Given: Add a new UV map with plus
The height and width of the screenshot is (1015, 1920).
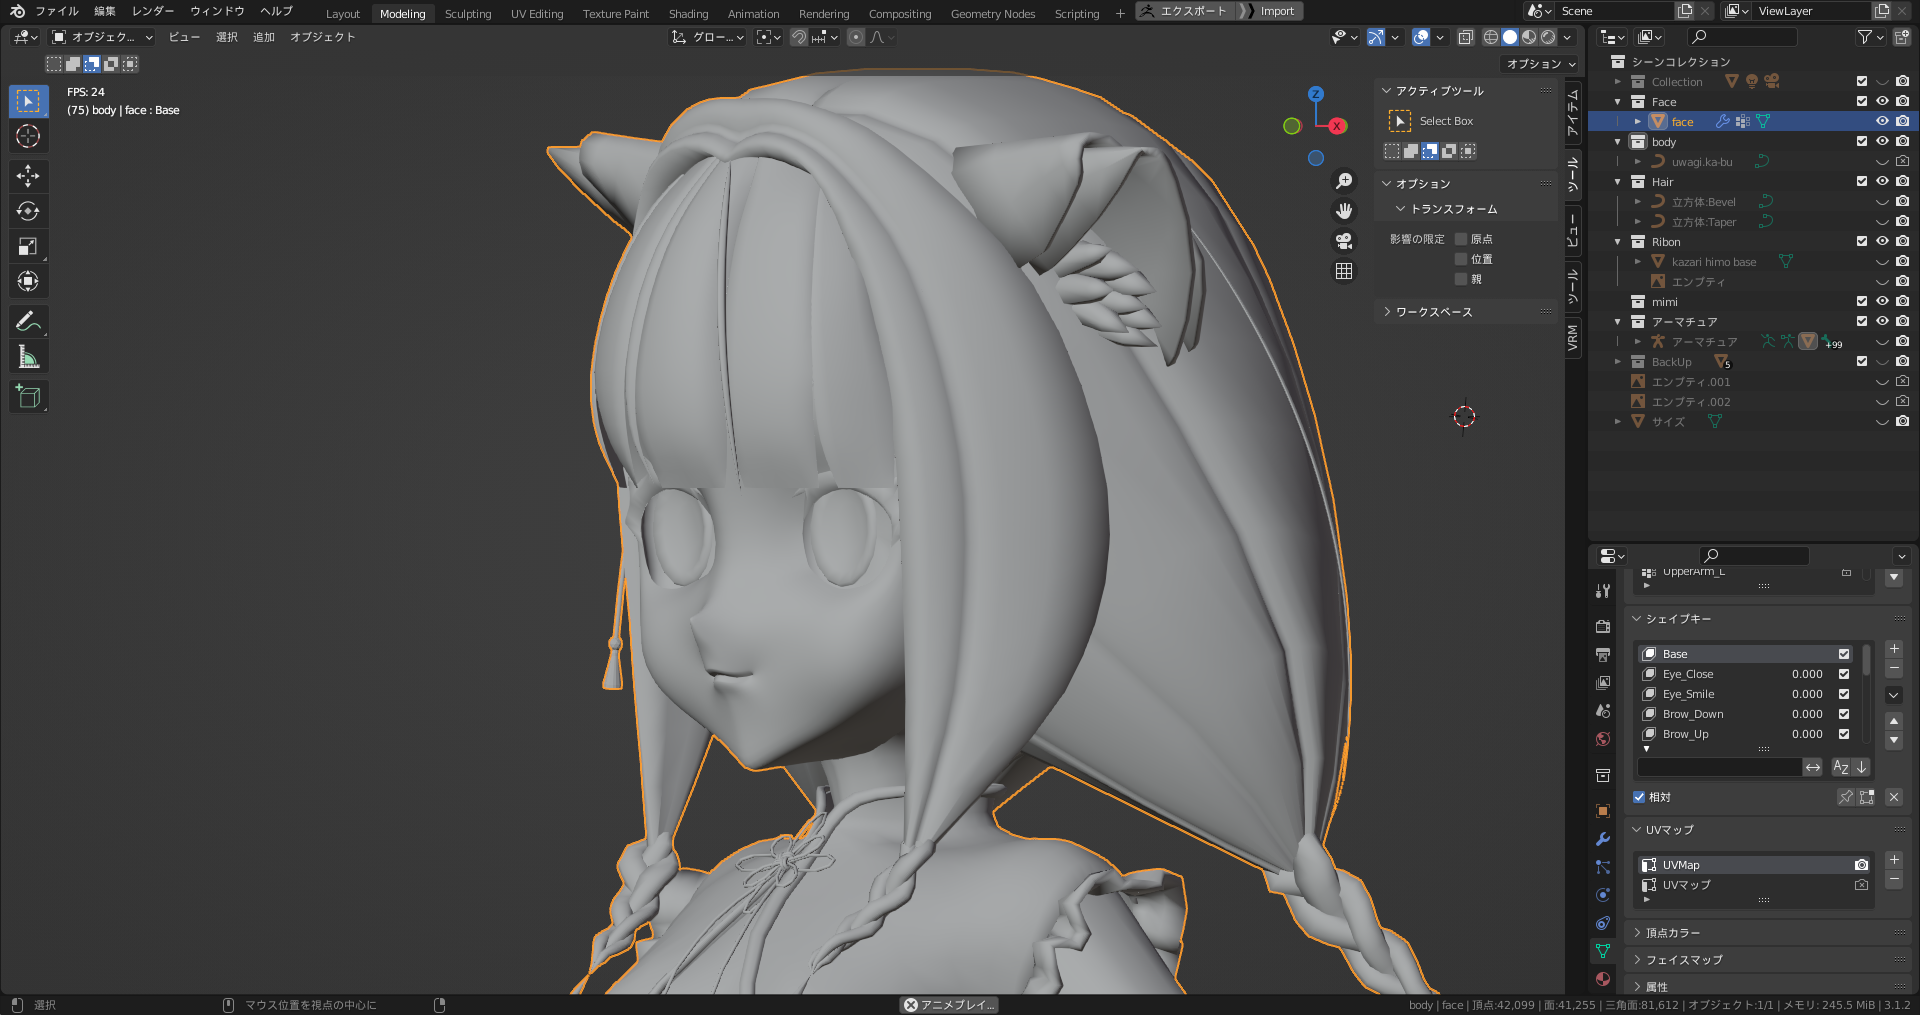Looking at the screenshot, I should pyautogui.click(x=1894, y=860).
